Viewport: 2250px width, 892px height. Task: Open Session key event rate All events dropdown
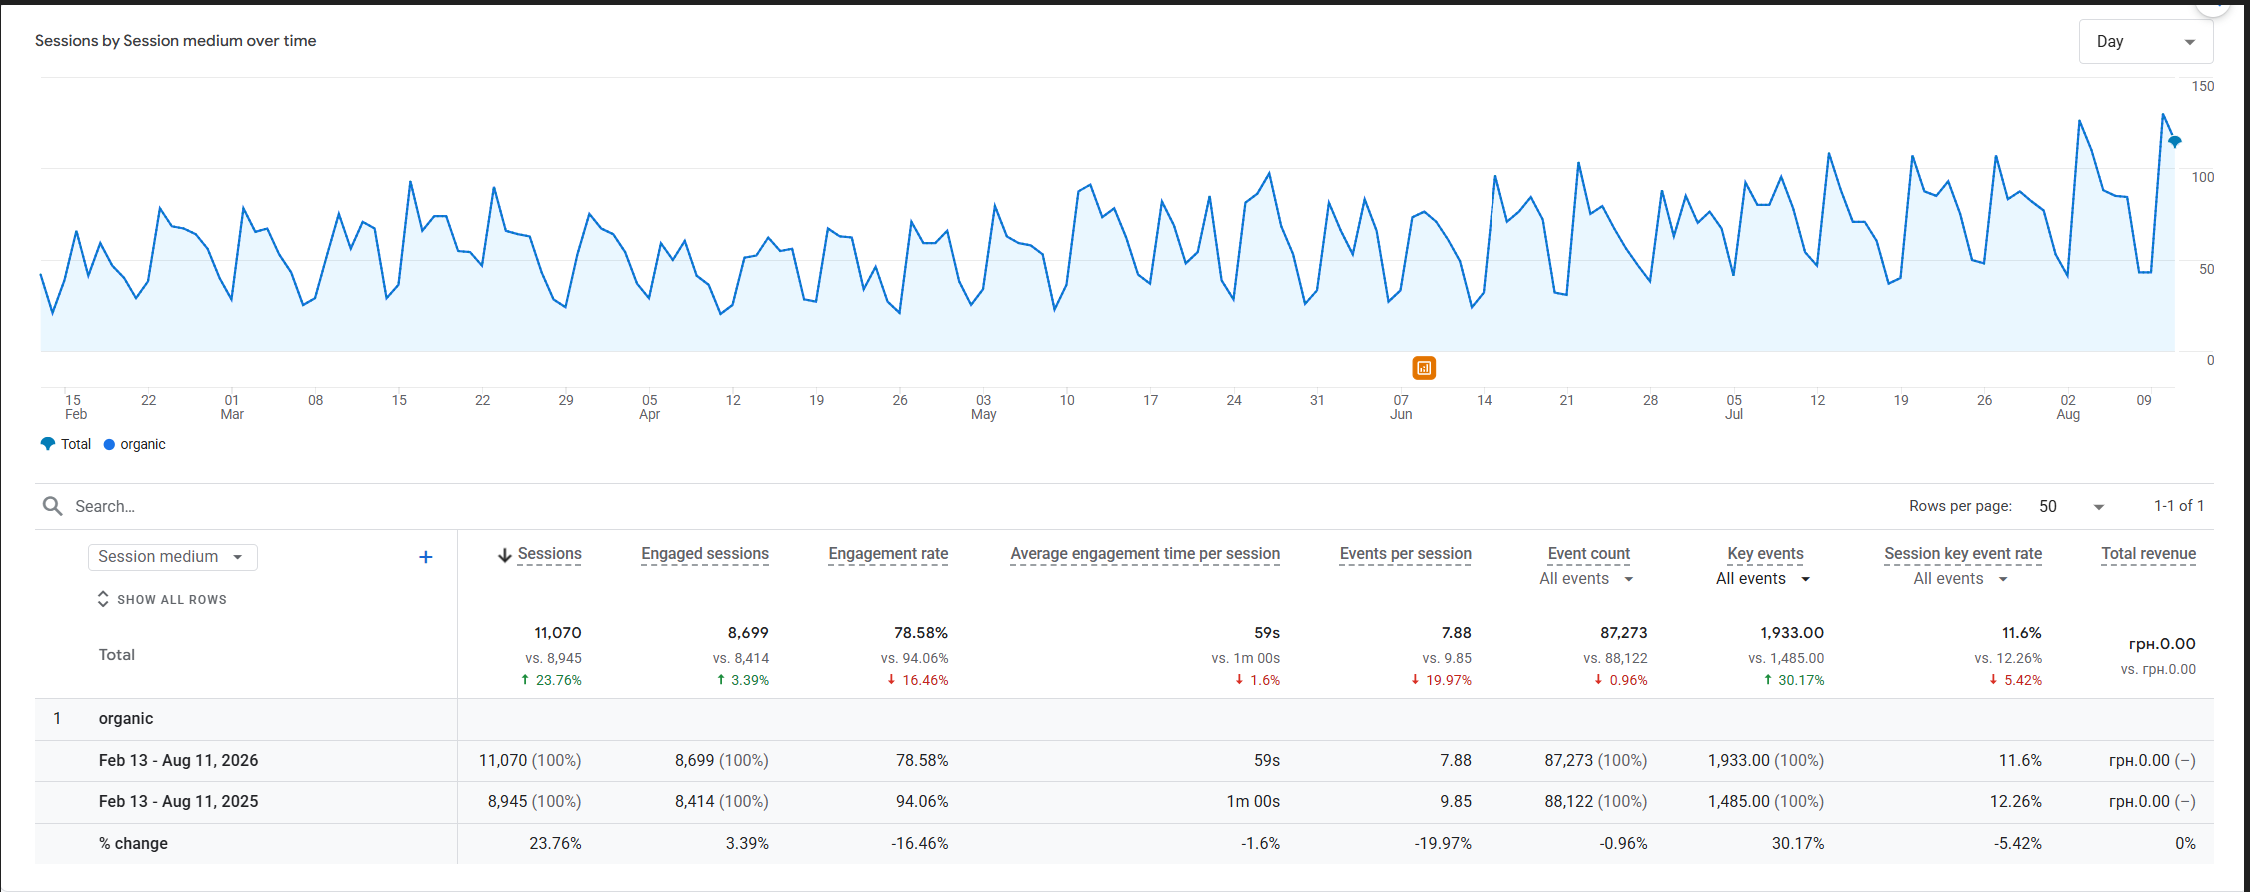tap(1961, 579)
